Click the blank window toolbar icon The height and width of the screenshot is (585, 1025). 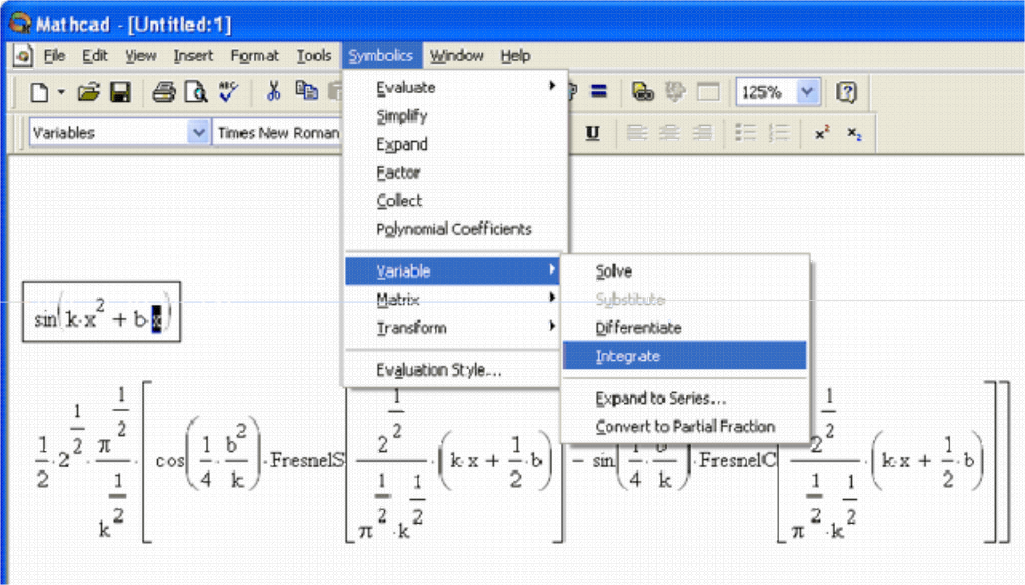click(708, 92)
